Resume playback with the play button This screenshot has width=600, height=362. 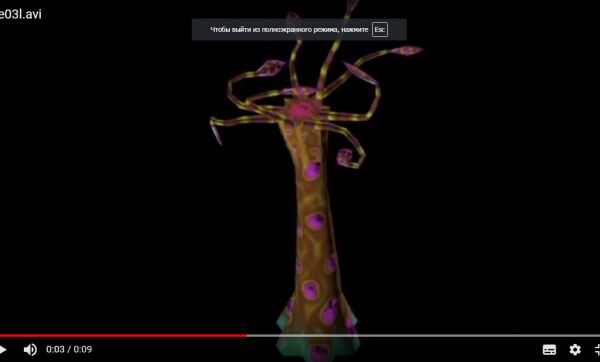[2, 349]
